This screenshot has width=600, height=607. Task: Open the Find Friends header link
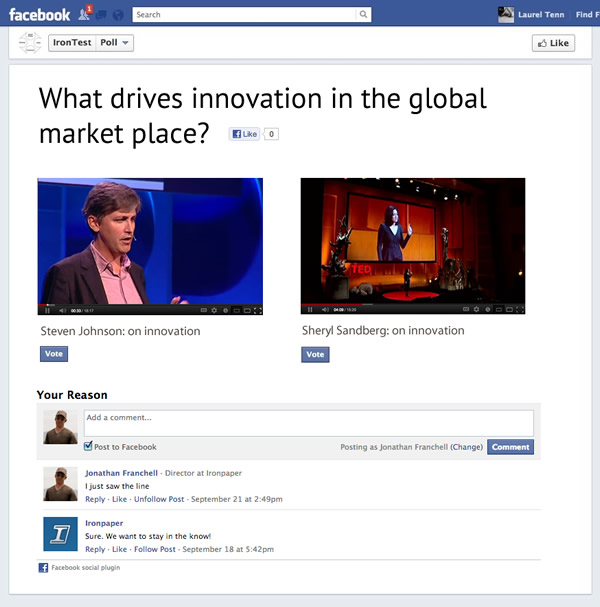point(587,15)
